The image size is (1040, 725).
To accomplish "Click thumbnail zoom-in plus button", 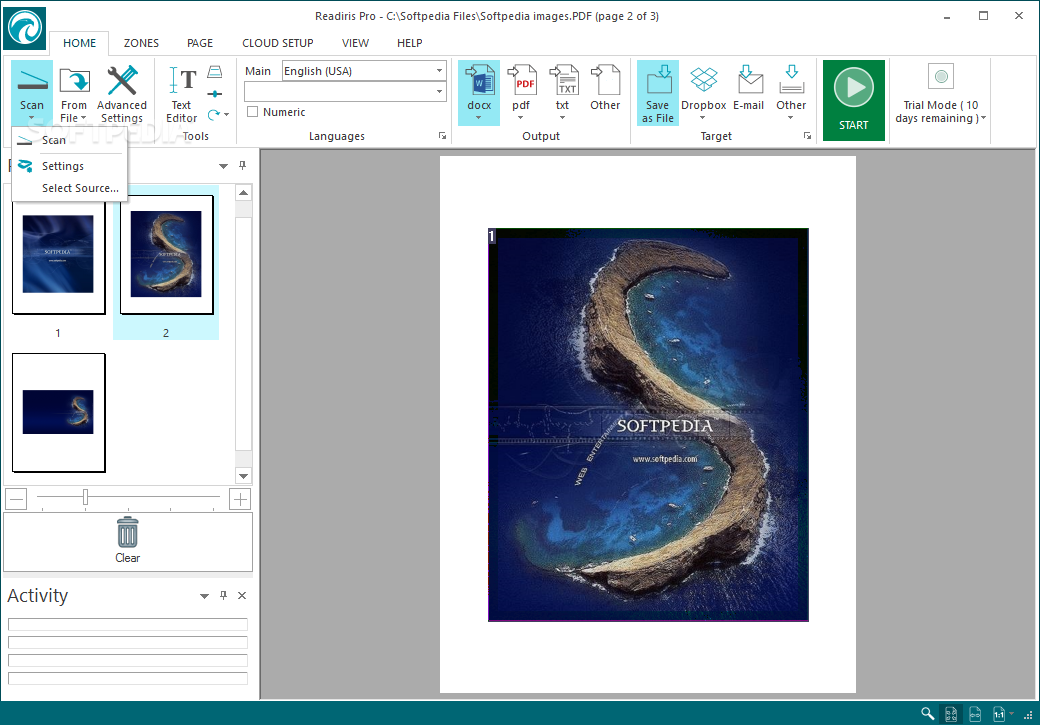I will coord(240,499).
